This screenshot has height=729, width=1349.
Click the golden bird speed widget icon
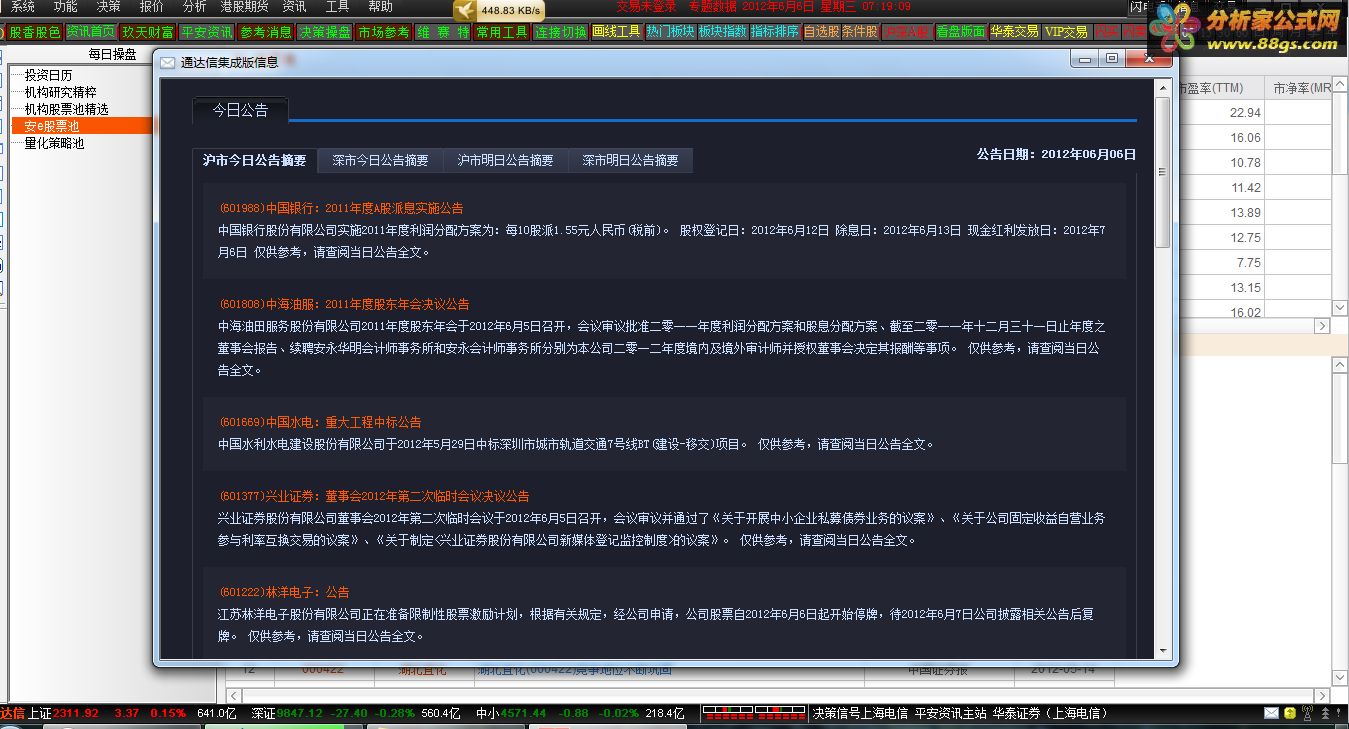[x=465, y=10]
